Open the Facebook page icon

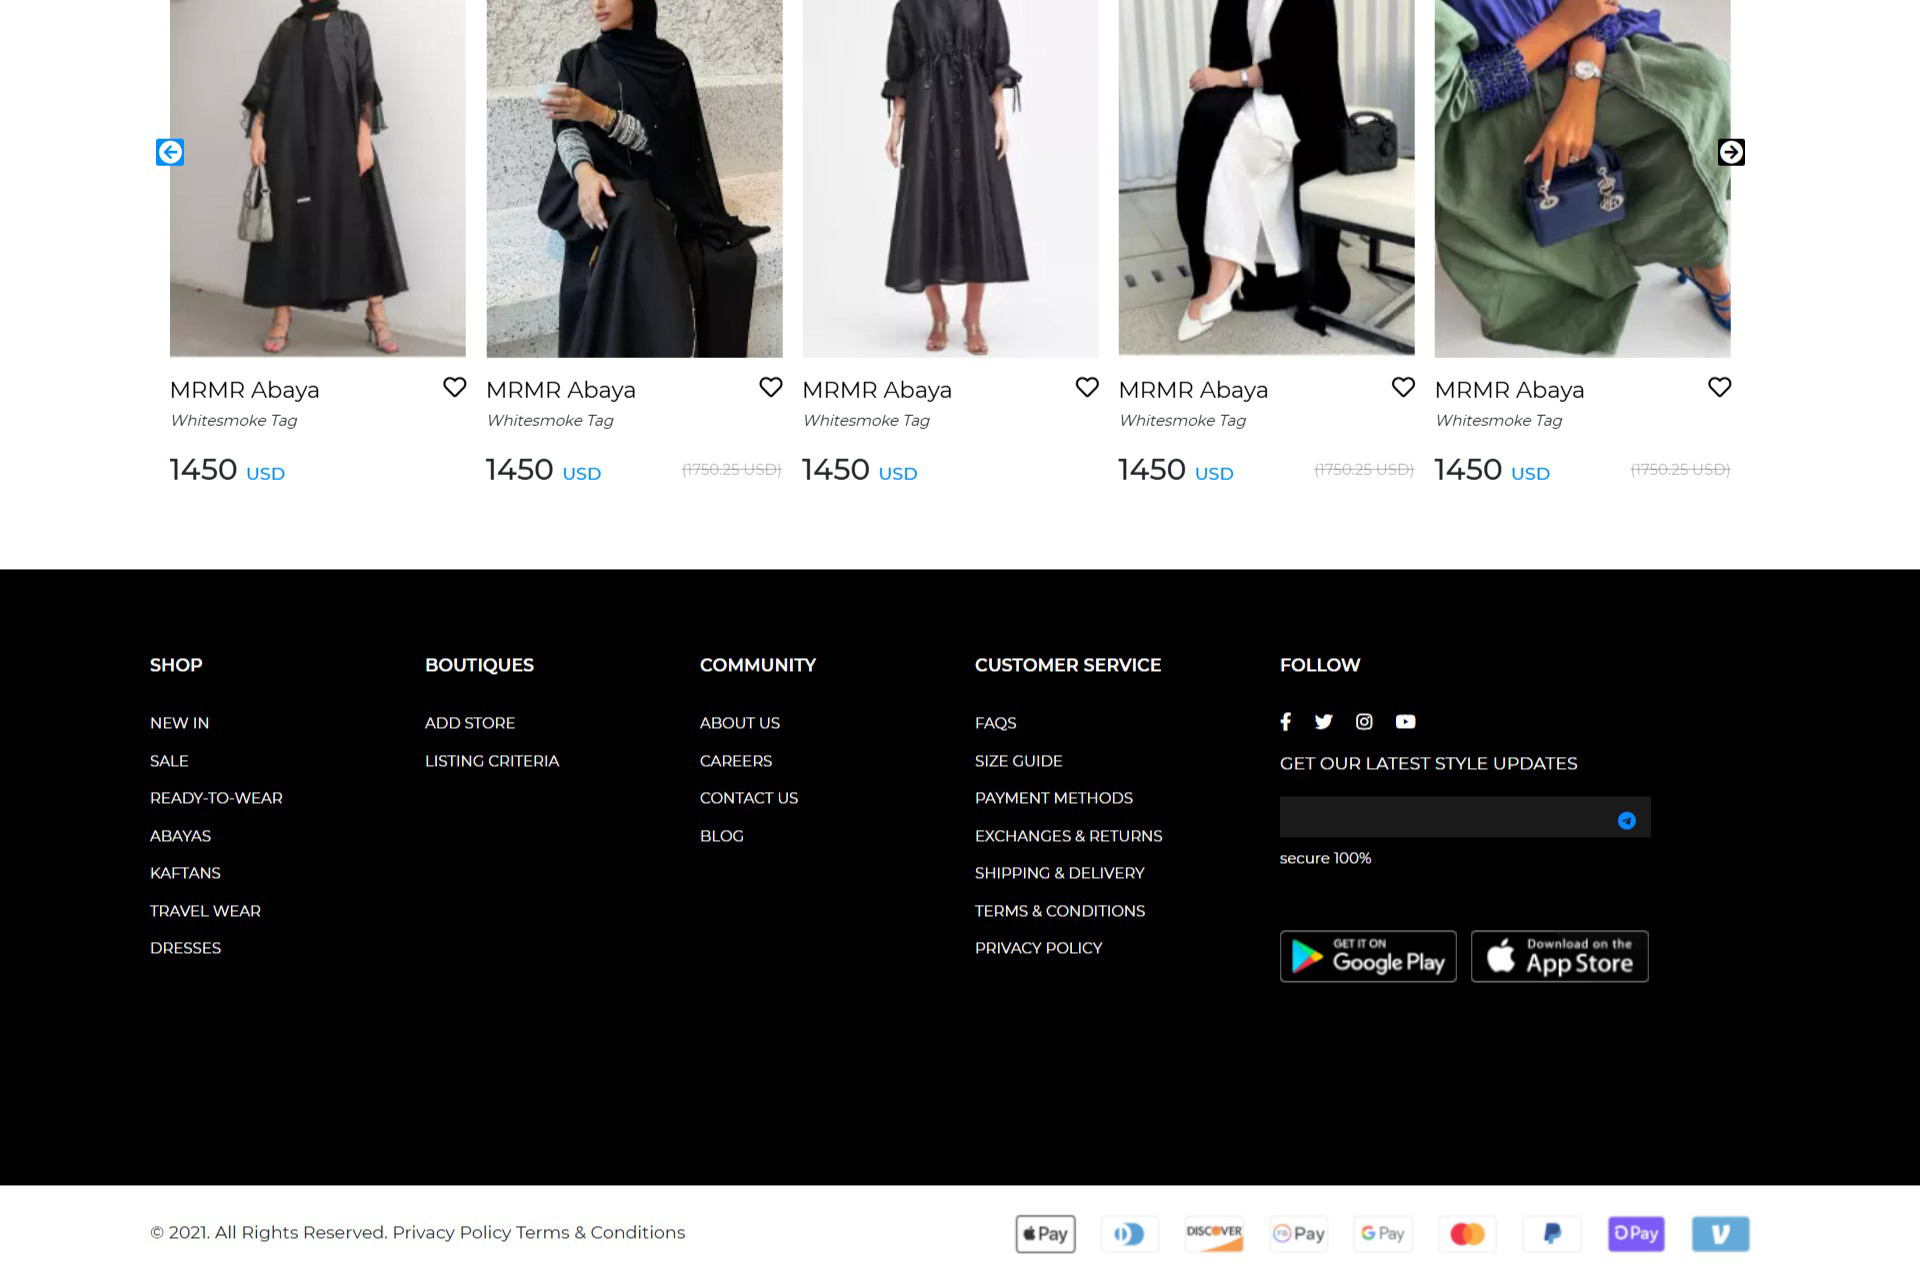point(1285,722)
